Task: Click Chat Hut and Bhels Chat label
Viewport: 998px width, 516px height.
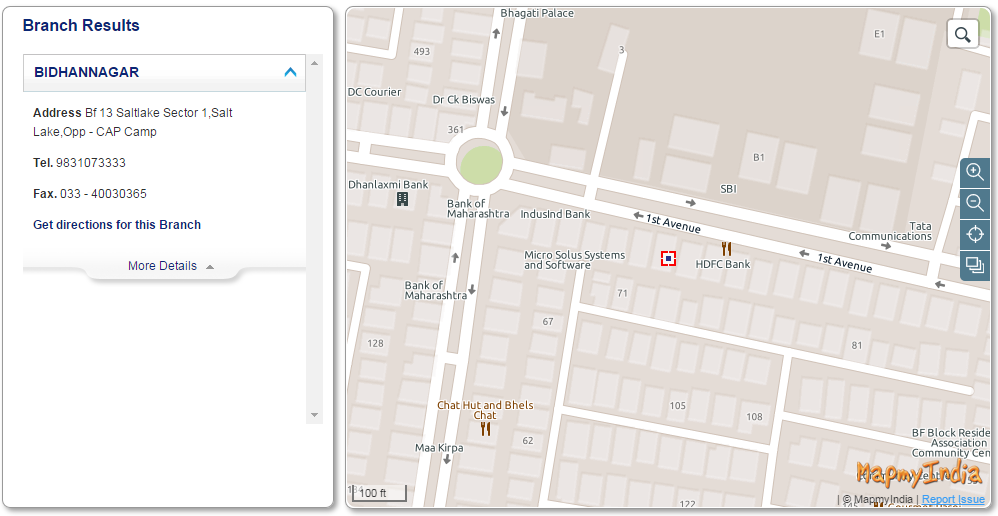Action: 485,410
